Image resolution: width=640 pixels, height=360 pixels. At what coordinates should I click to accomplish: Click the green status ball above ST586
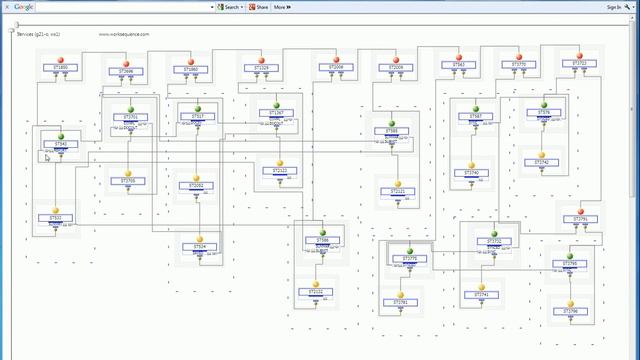[x=322, y=233]
